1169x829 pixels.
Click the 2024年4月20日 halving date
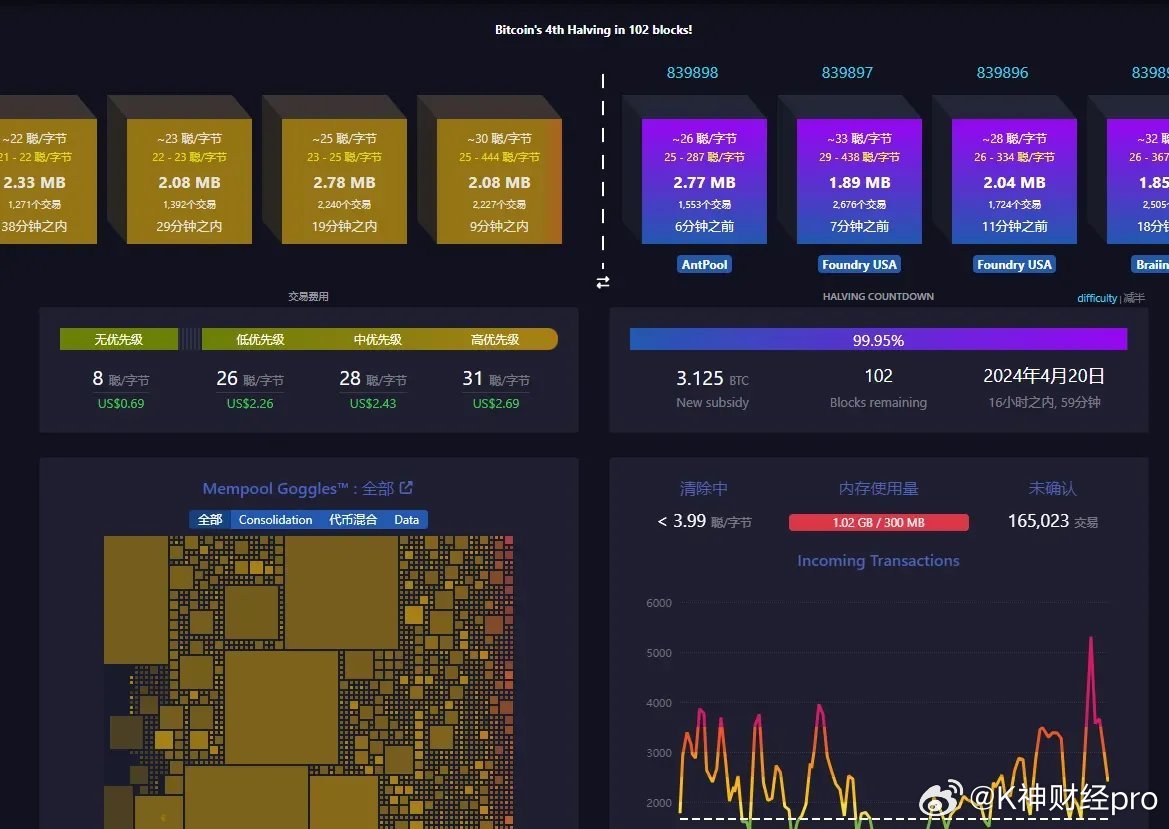click(x=1044, y=376)
